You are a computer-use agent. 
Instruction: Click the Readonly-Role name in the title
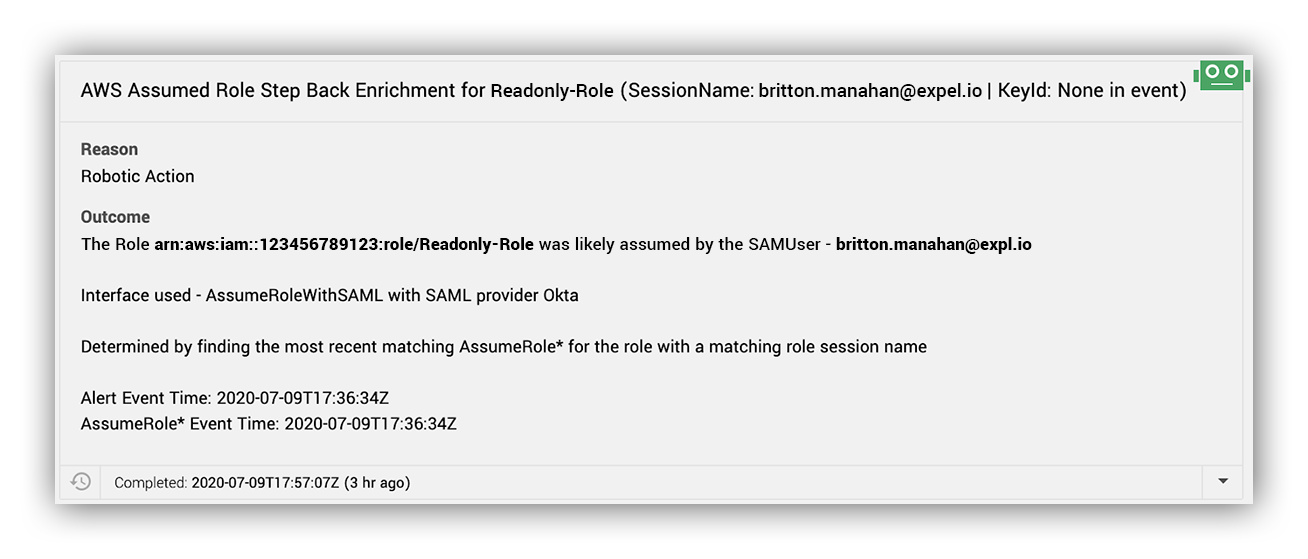[x=552, y=91]
